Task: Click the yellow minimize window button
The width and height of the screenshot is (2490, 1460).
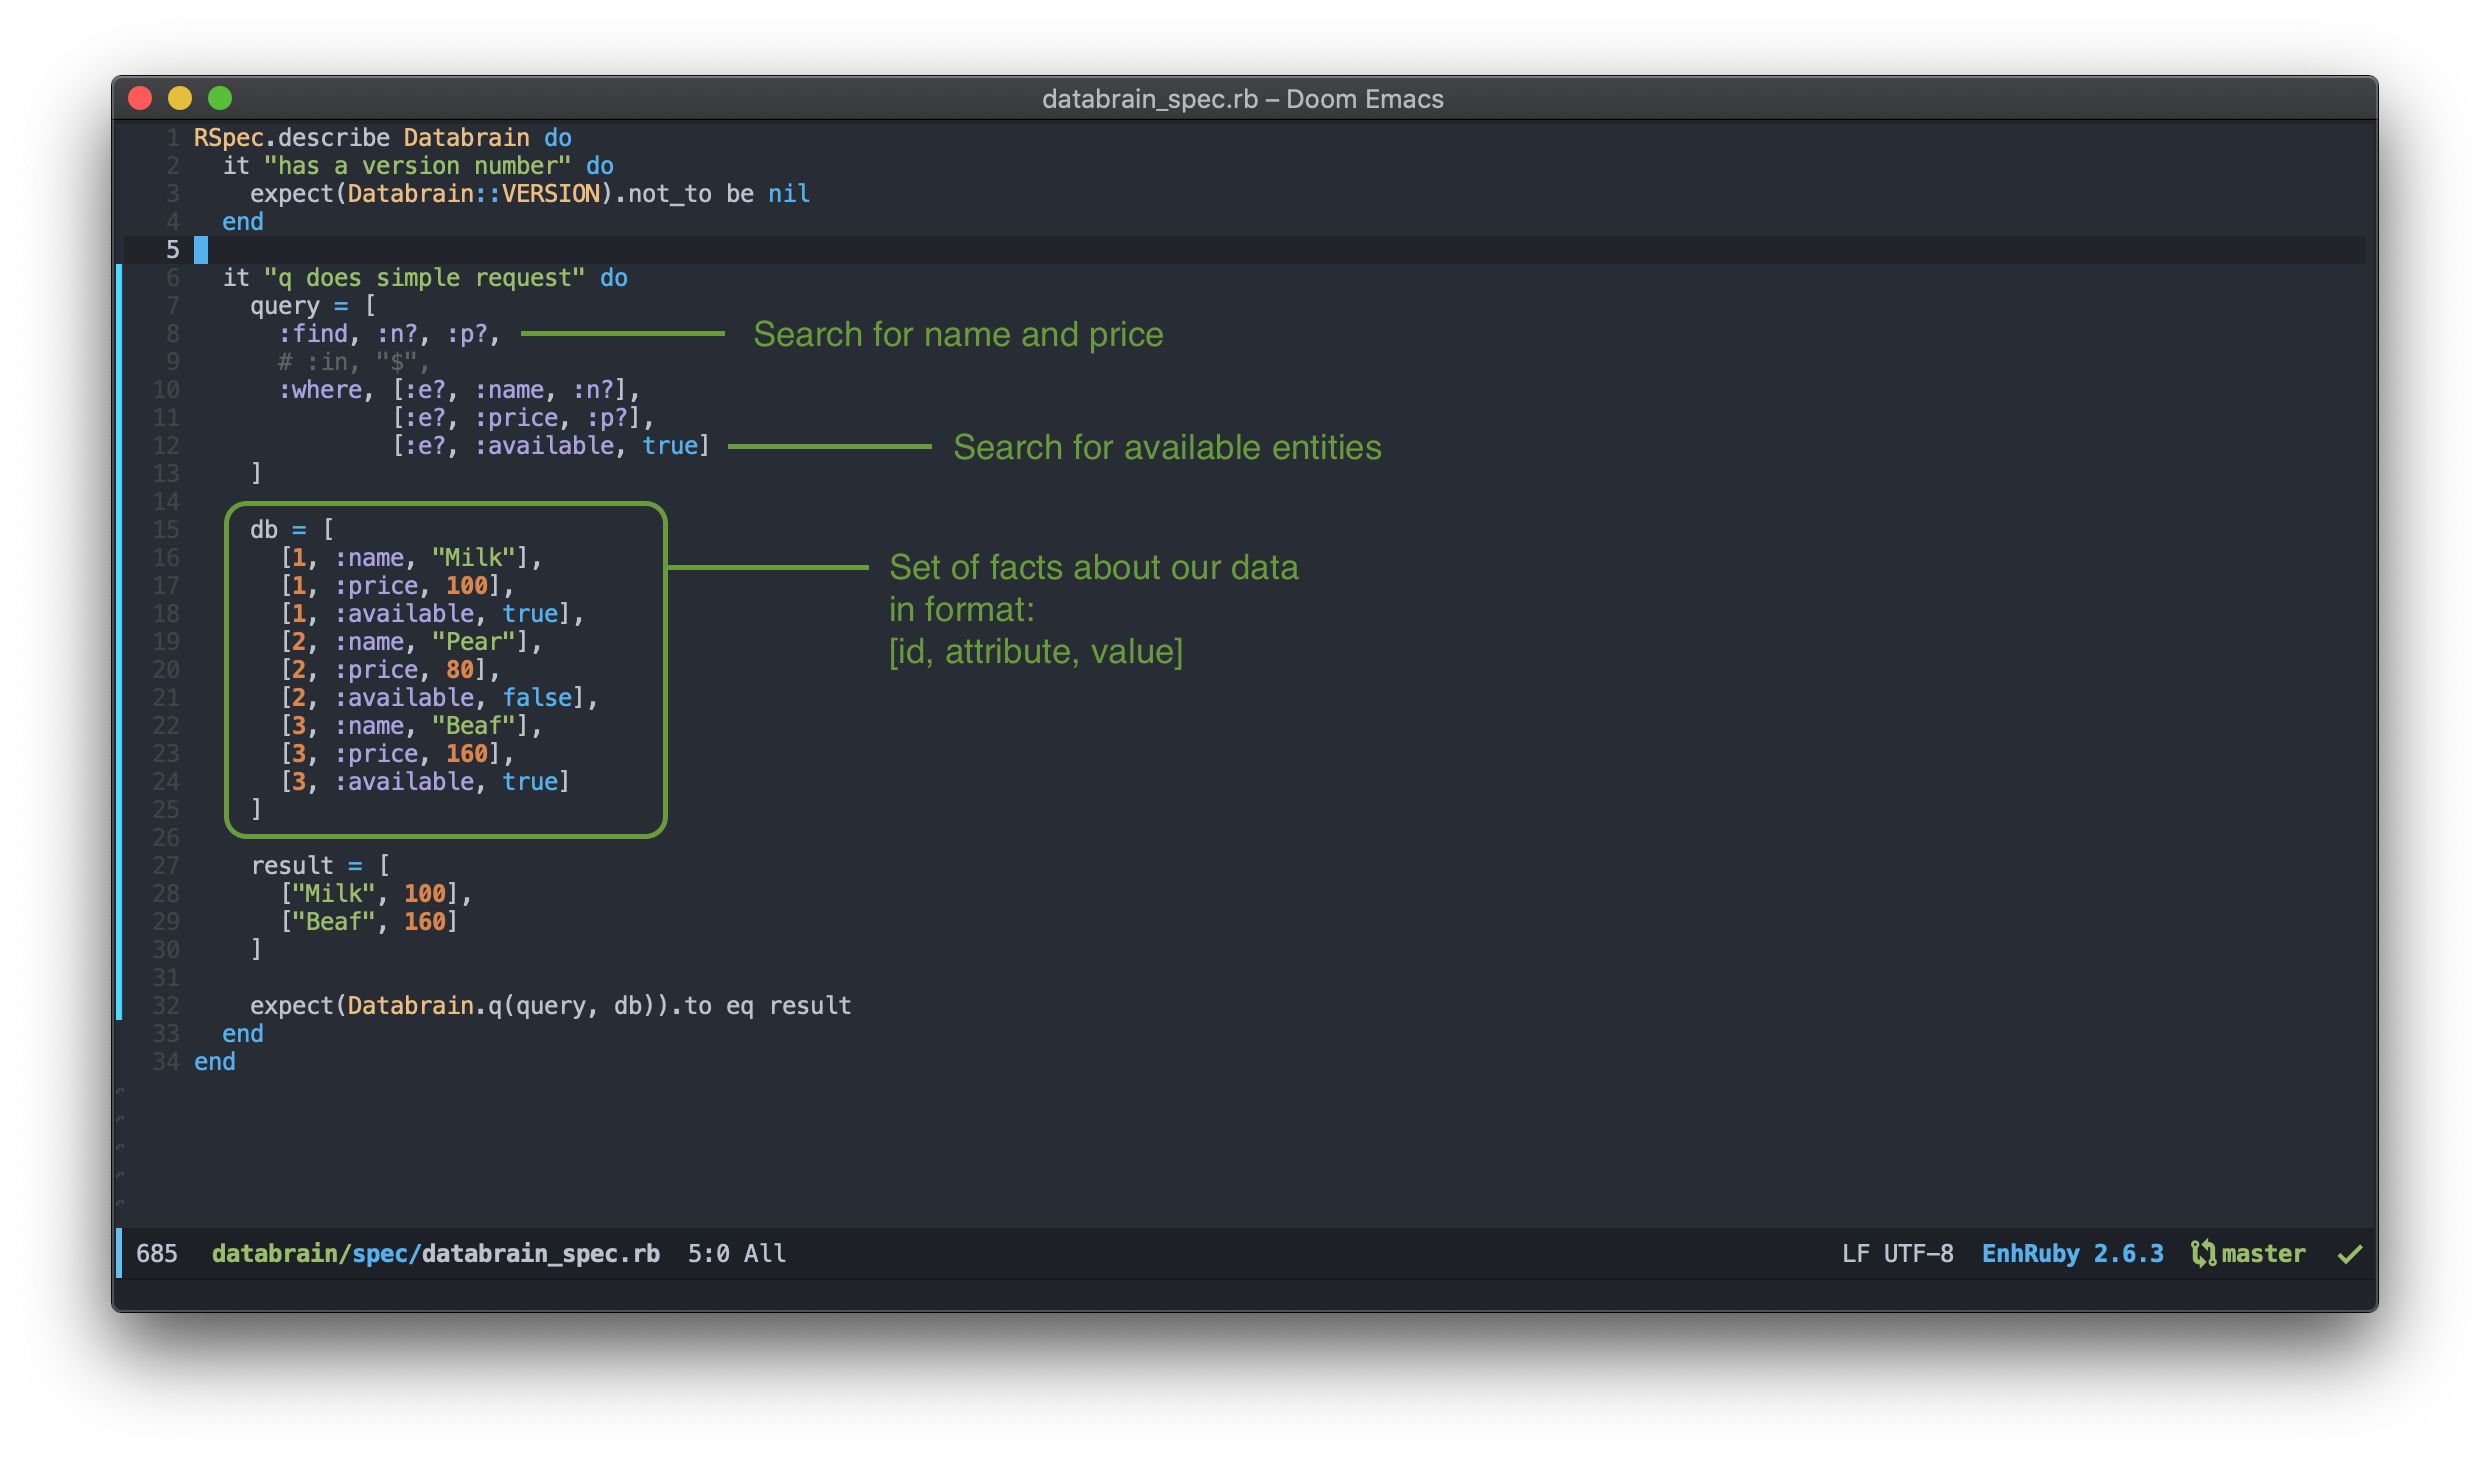Action: click(180, 98)
